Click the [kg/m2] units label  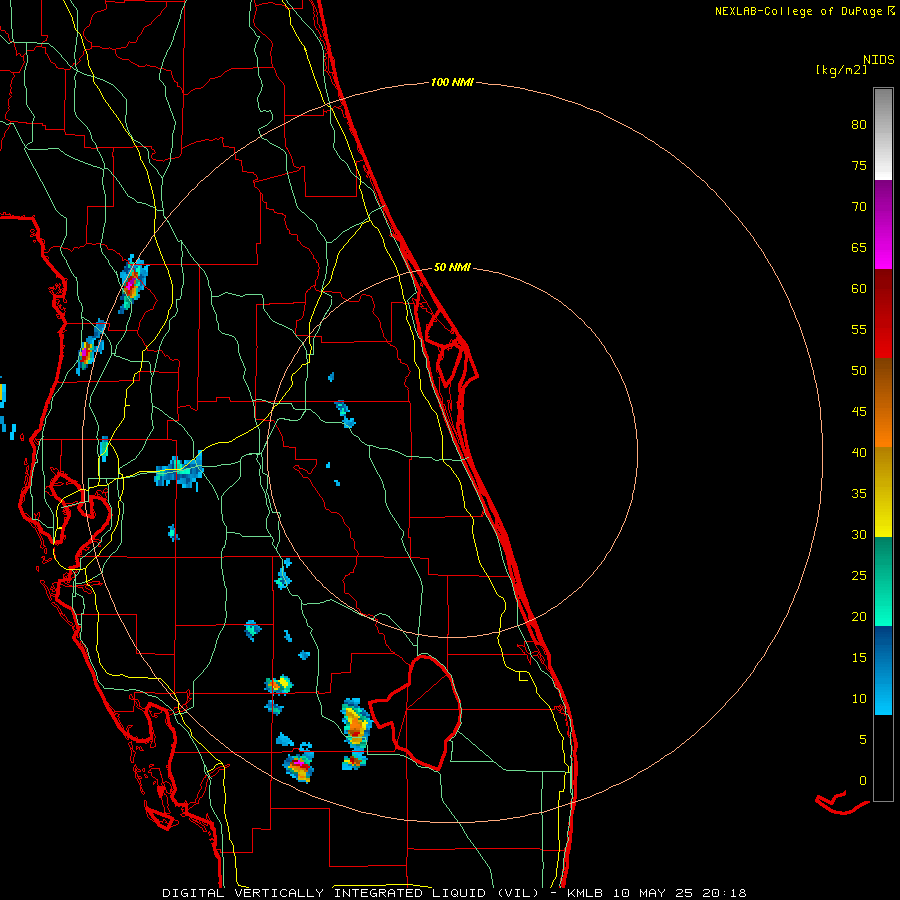pyautogui.click(x=841, y=70)
